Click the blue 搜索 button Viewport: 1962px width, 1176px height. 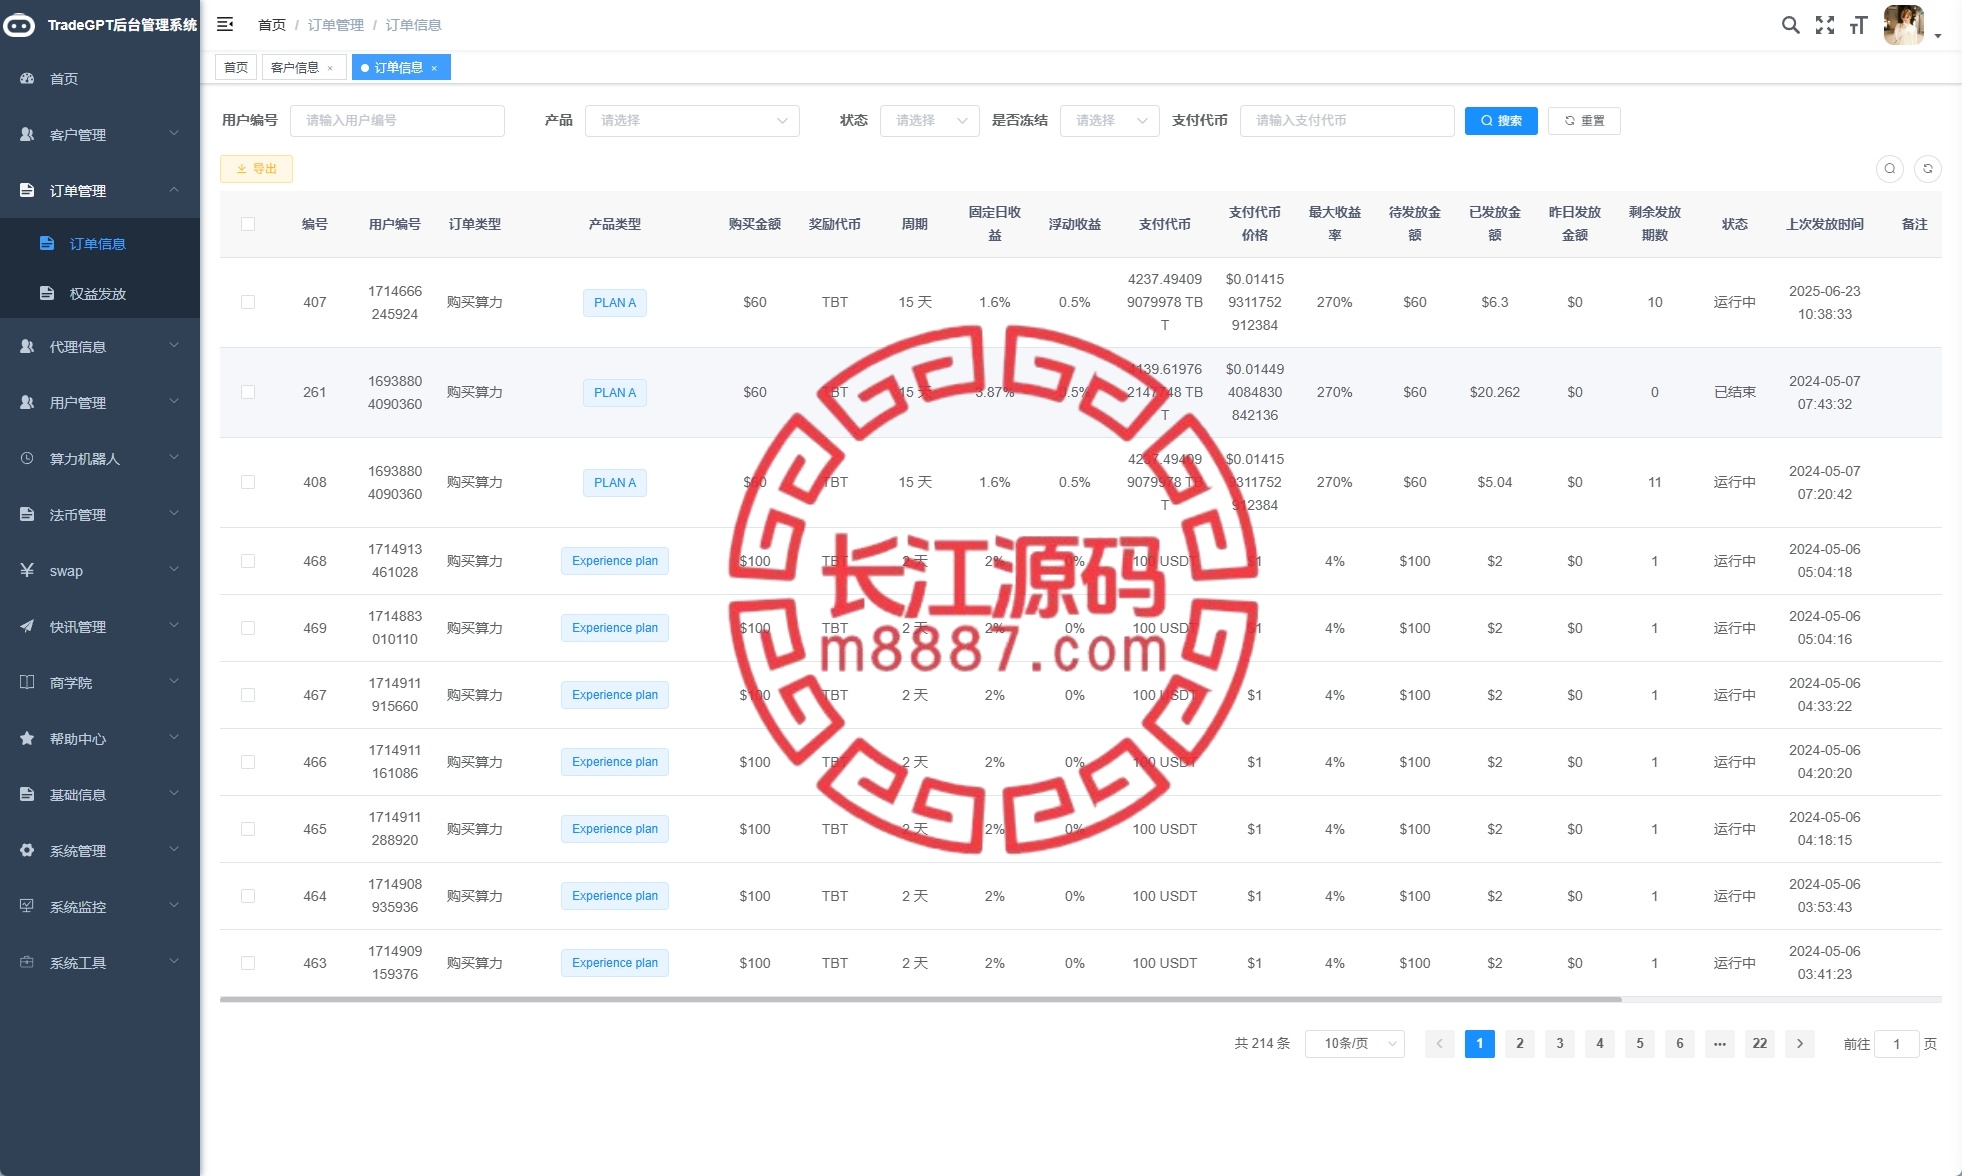[x=1501, y=120]
